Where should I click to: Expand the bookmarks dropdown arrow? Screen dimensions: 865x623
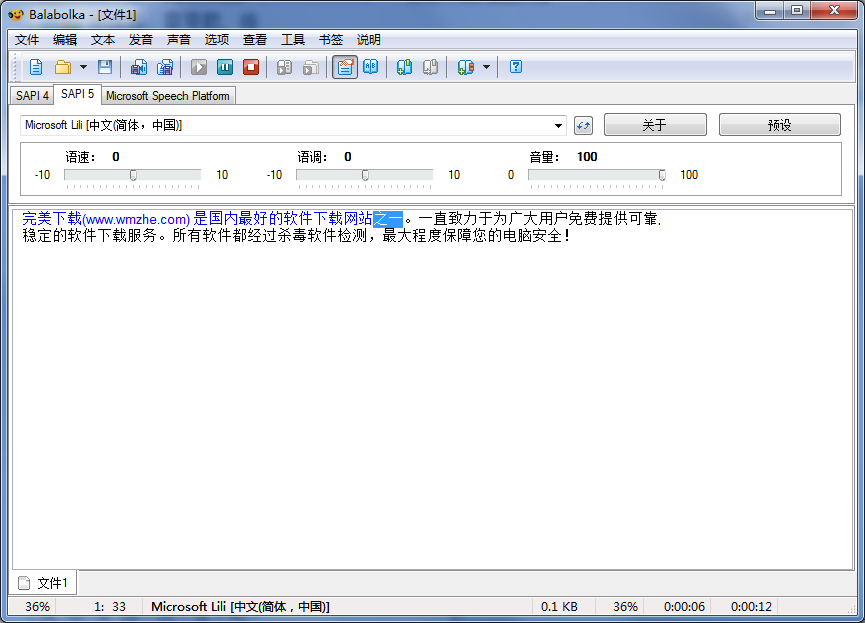487,67
